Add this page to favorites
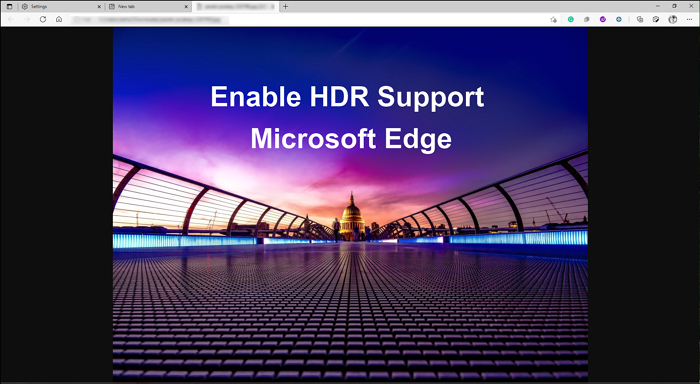Screen dimensions: 700x384 click(554, 19)
